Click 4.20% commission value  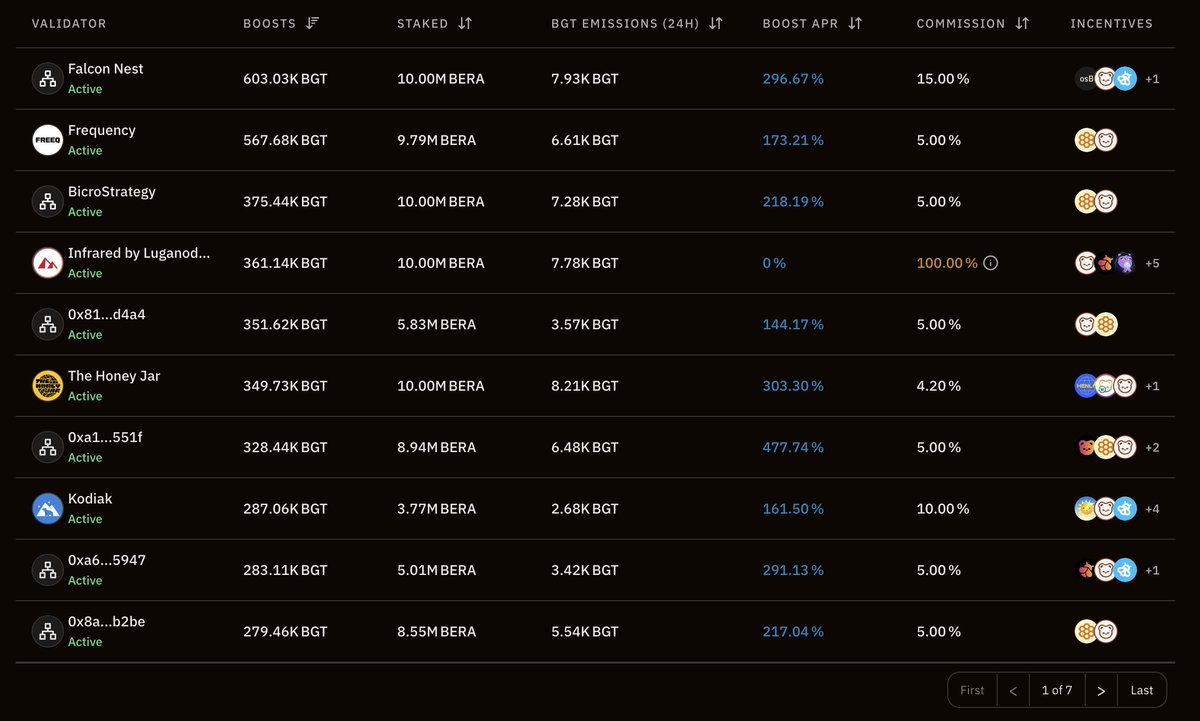(x=939, y=386)
